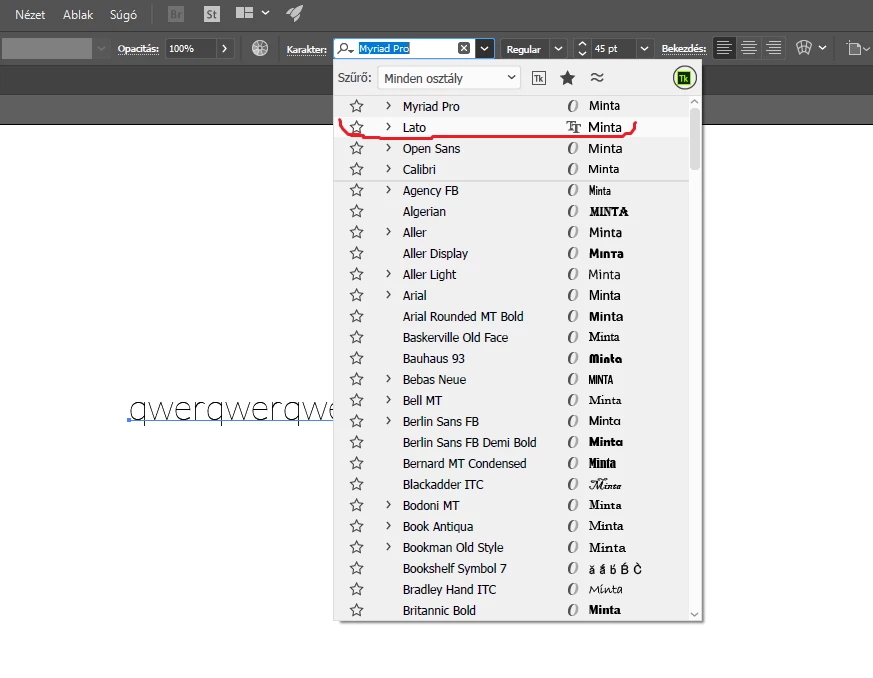Open Adobe Stock via St icon

click(x=212, y=14)
